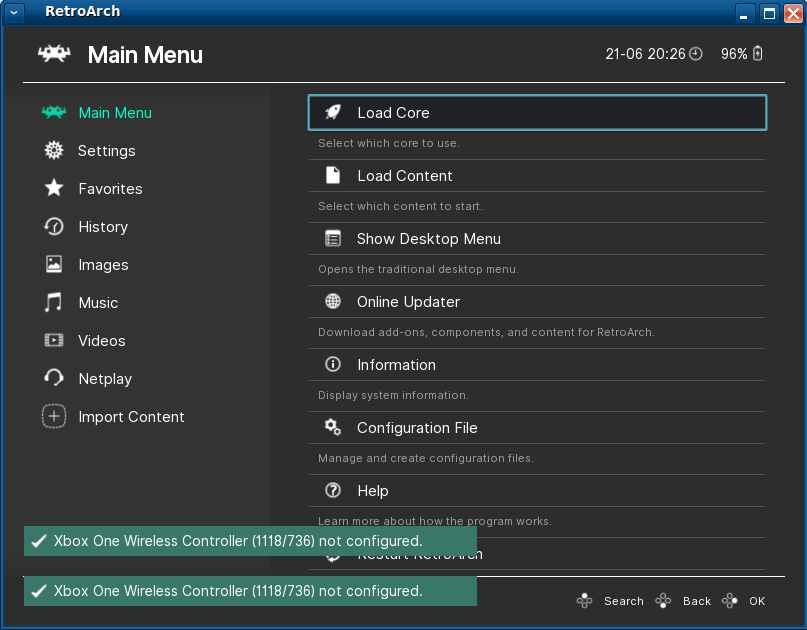The height and width of the screenshot is (630, 807).
Task: Open Favorites using the star icon
Action: click(x=54, y=188)
